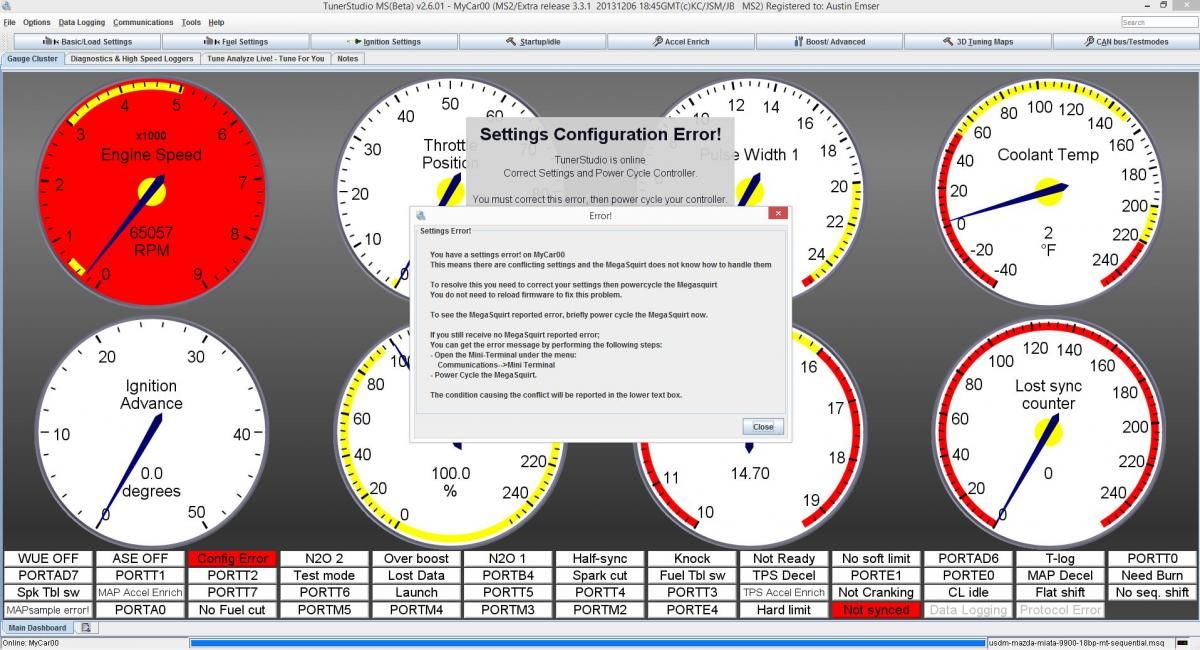Click the Lost Data indicator
The width and height of the screenshot is (1200, 650).
[x=416, y=576]
